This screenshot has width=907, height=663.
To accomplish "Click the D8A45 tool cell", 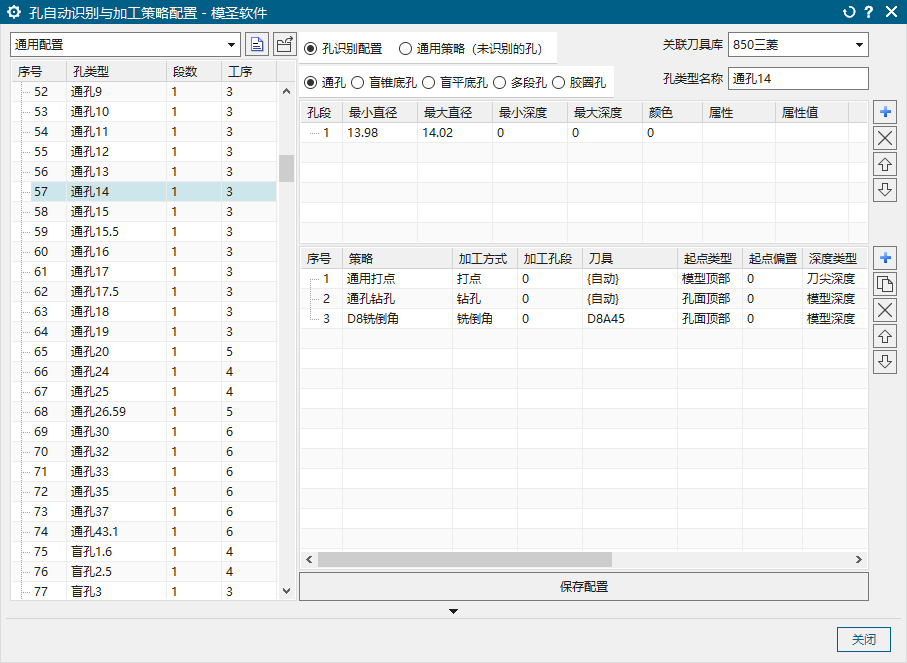I will [630, 319].
